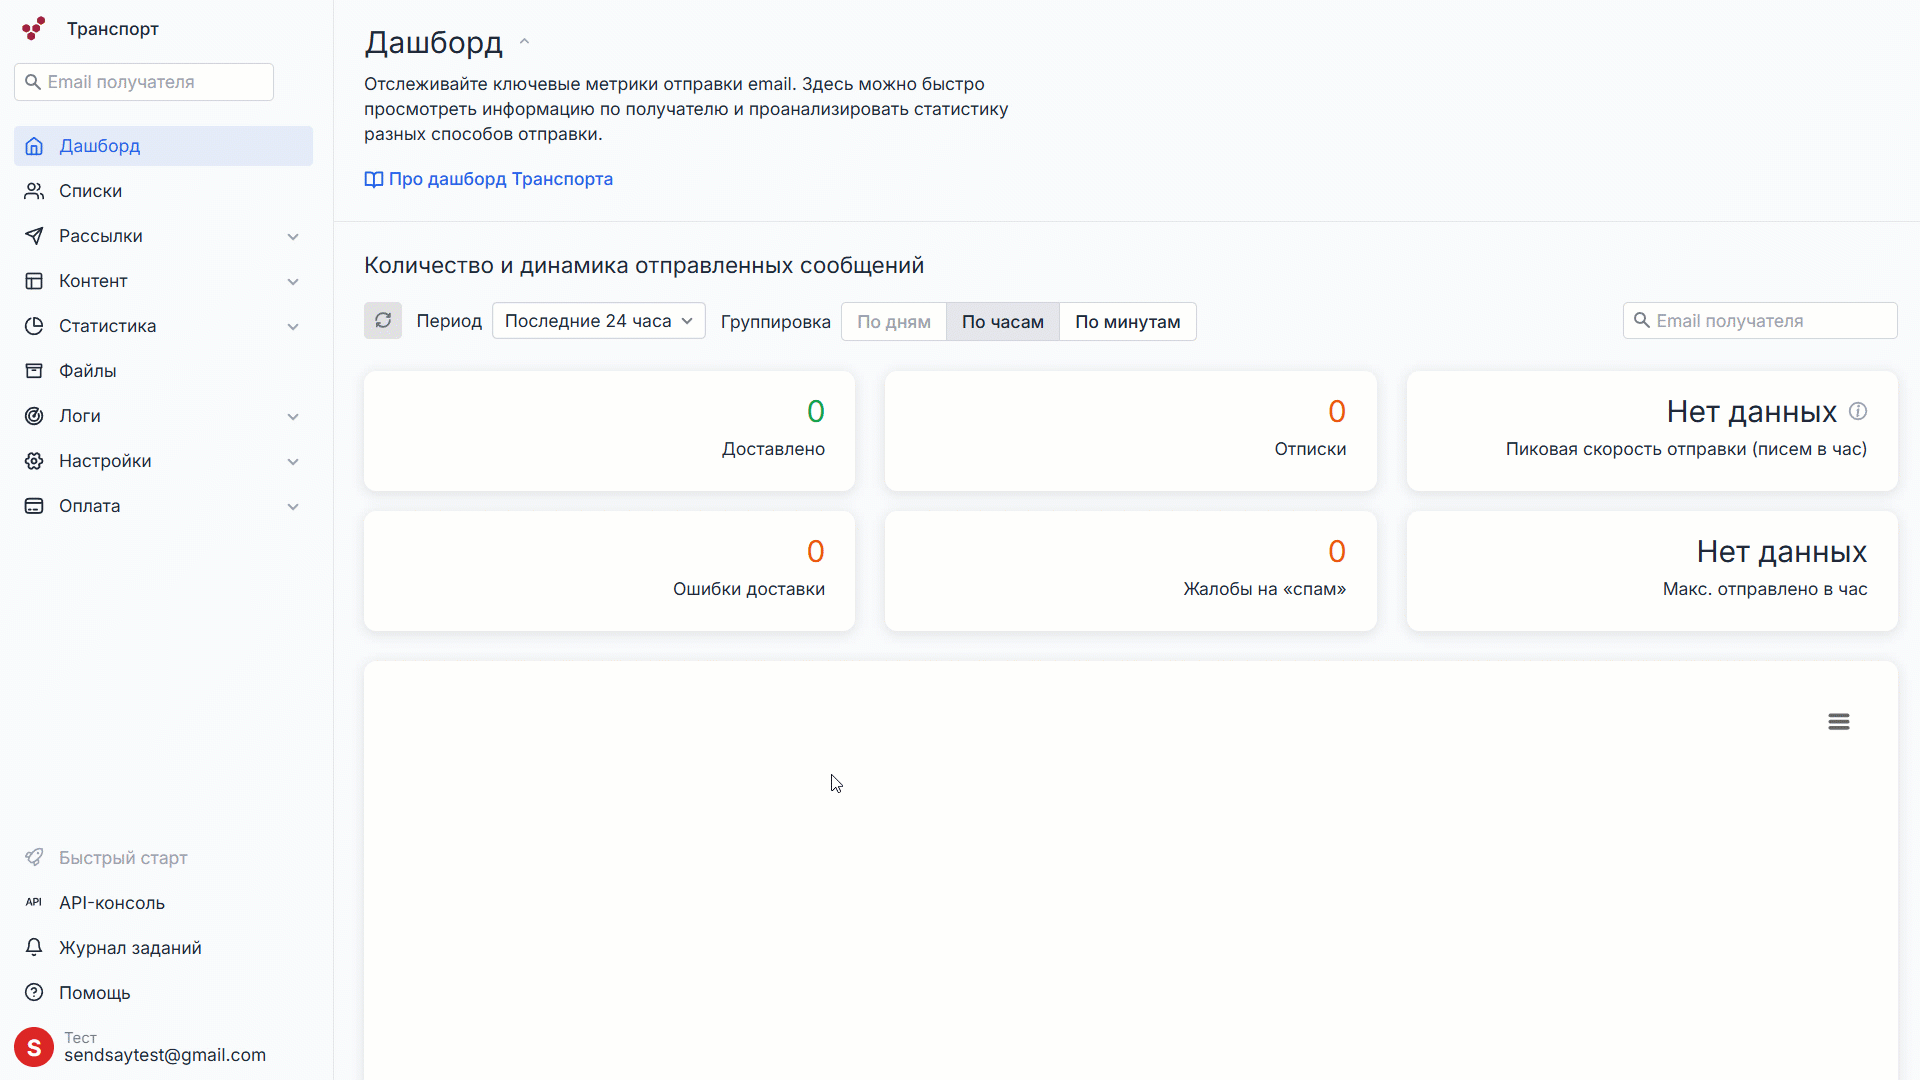
Task: Click the Файлы archive icon
Action: pos(34,371)
